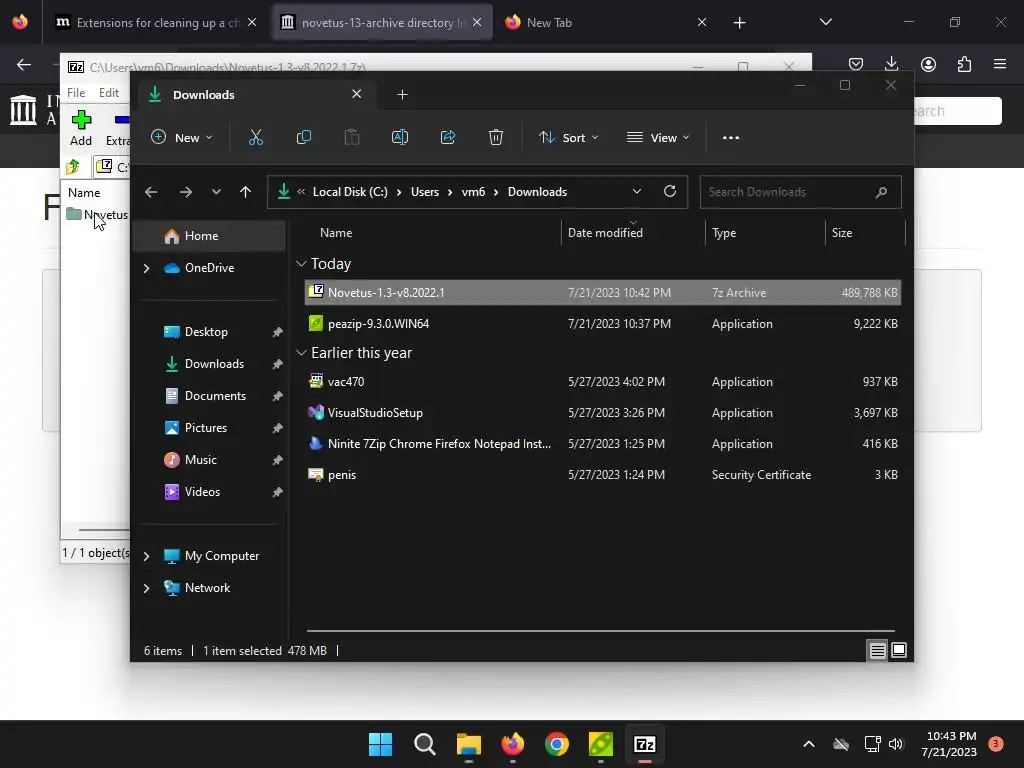Open the Windows Start button on taskbar
The width and height of the screenshot is (1024, 768).
[381, 744]
